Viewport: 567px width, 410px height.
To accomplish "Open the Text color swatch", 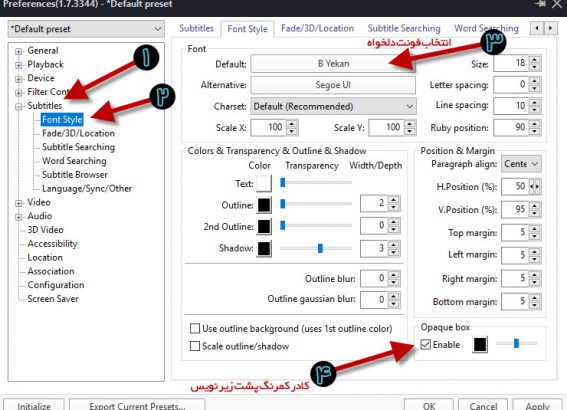I will point(264,184).
